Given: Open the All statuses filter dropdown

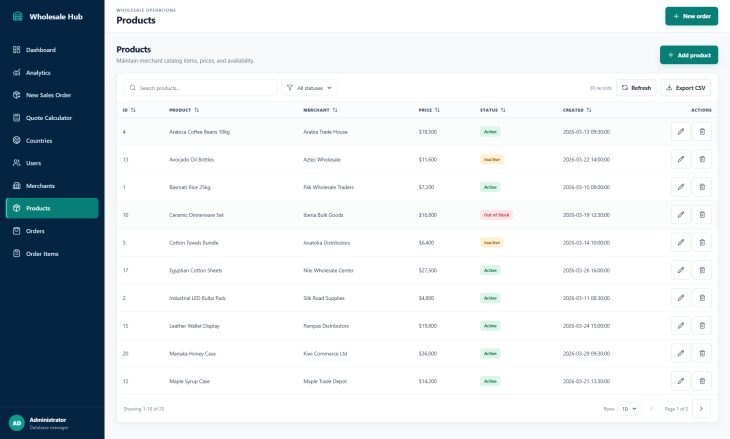Looking at the screenshot, I should click(310, 88).
